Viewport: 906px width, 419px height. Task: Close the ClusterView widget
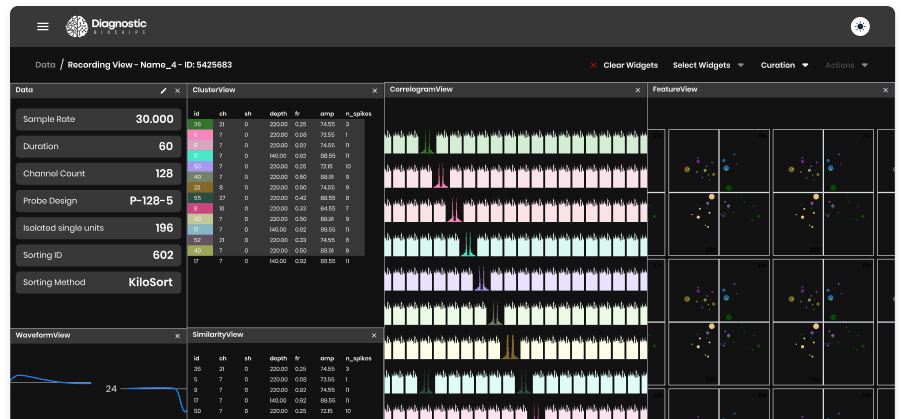coord(374,91)
